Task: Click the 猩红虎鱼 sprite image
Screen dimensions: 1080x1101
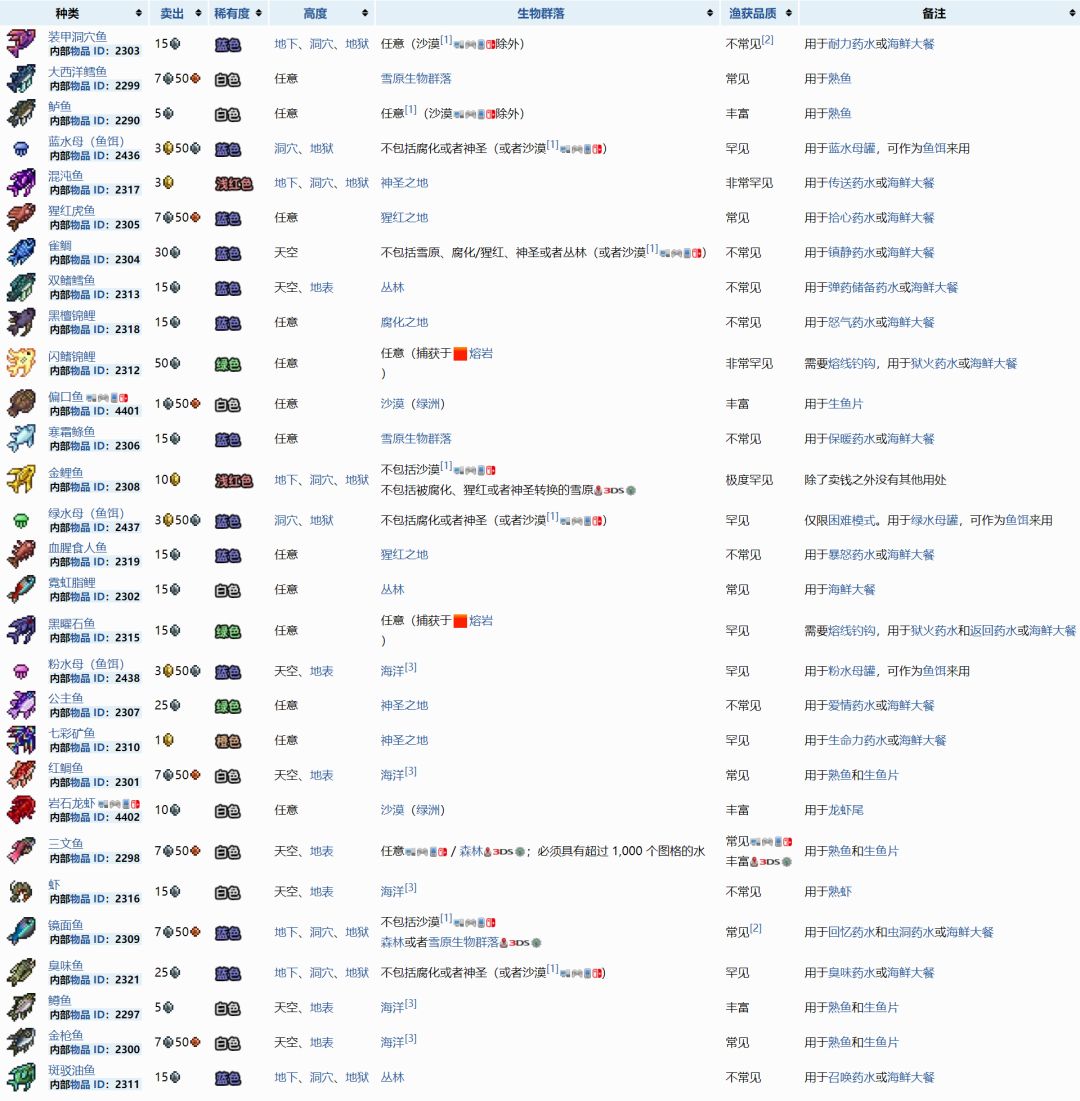Action: [21, 218]
